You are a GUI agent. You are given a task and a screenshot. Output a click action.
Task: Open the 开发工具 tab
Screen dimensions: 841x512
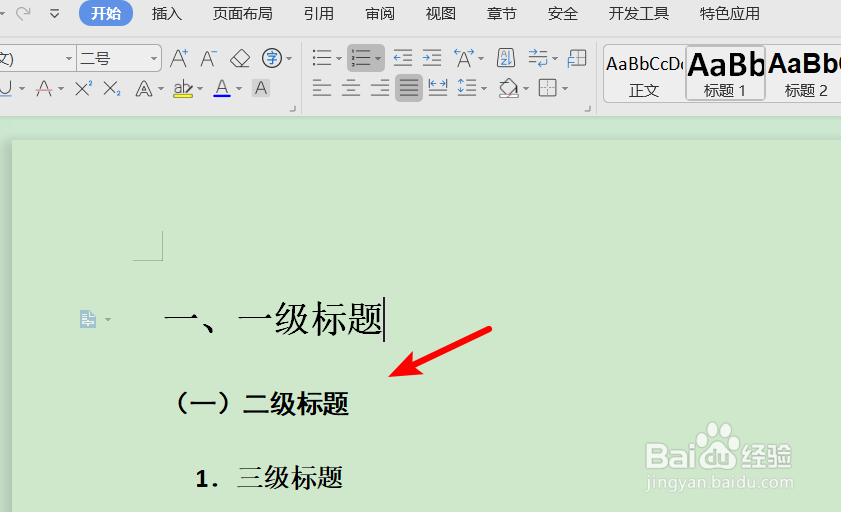(x=638, y=13)
